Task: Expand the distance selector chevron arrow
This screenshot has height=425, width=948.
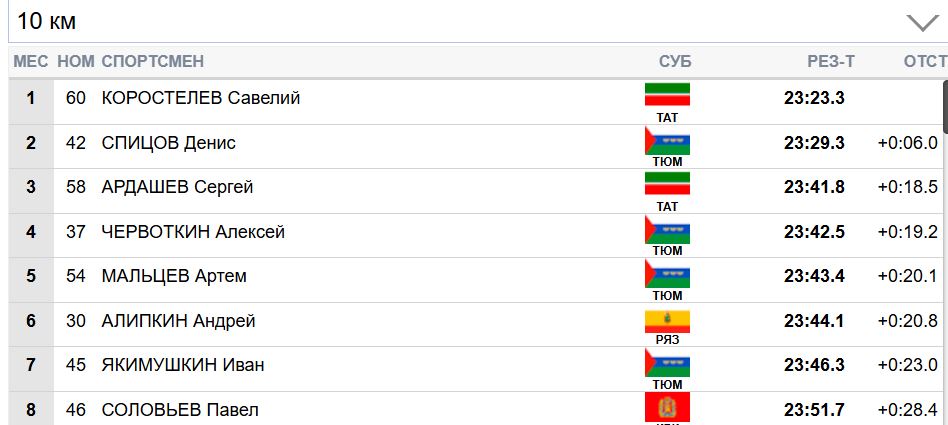Action: 920,22
